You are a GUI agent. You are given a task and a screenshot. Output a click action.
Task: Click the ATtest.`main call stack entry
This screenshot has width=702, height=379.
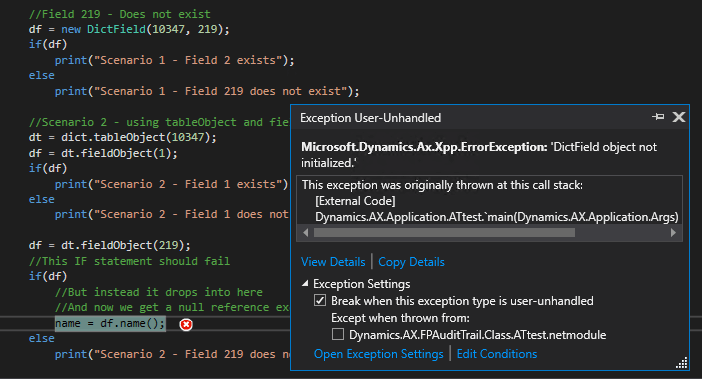click(x=497, y=217)
